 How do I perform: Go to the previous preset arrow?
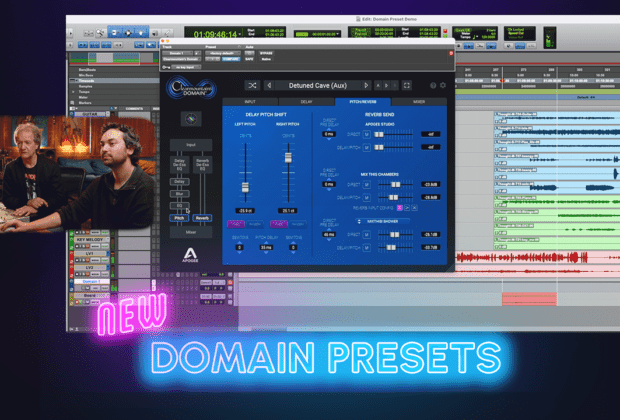pos(269,85)
